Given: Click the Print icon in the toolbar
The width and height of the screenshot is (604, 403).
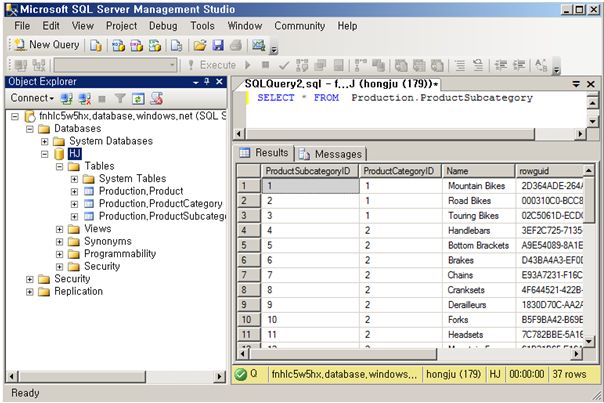Looking at the screenshot, I should pyautogui.click(x=236, y=45).
